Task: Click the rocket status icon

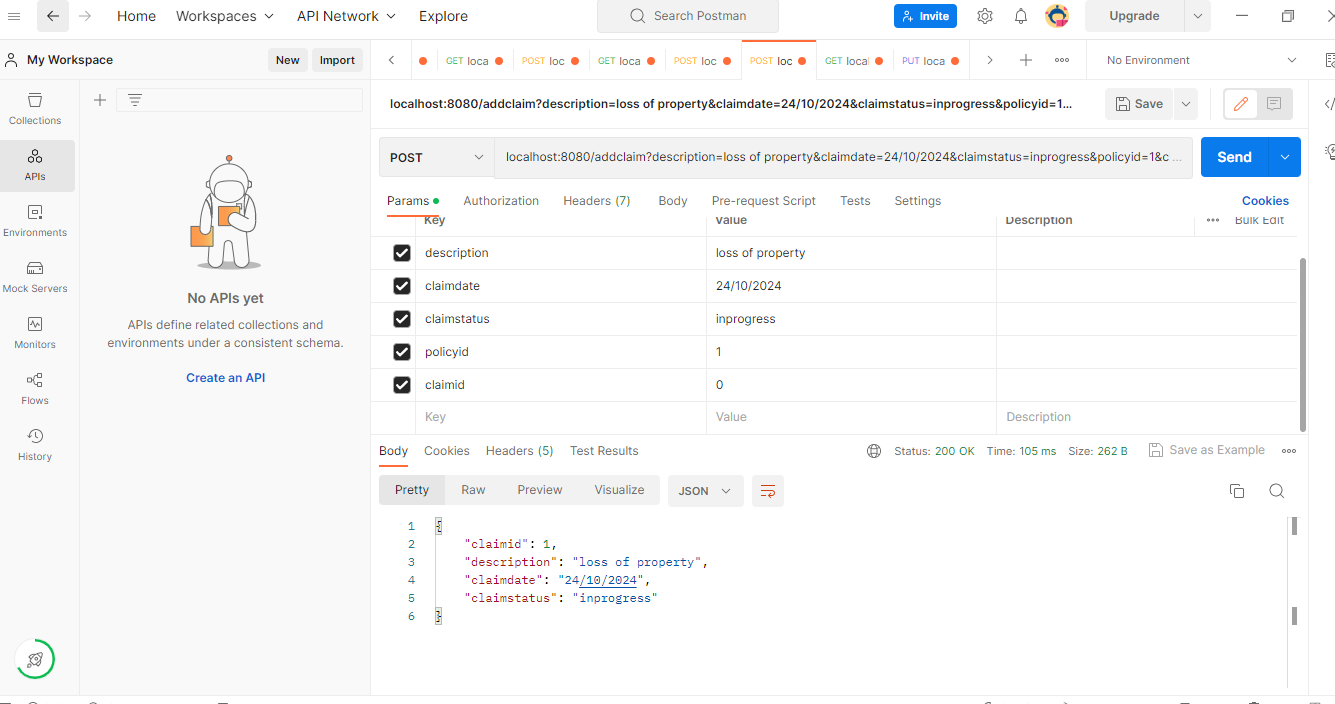Action: [35, 659]
